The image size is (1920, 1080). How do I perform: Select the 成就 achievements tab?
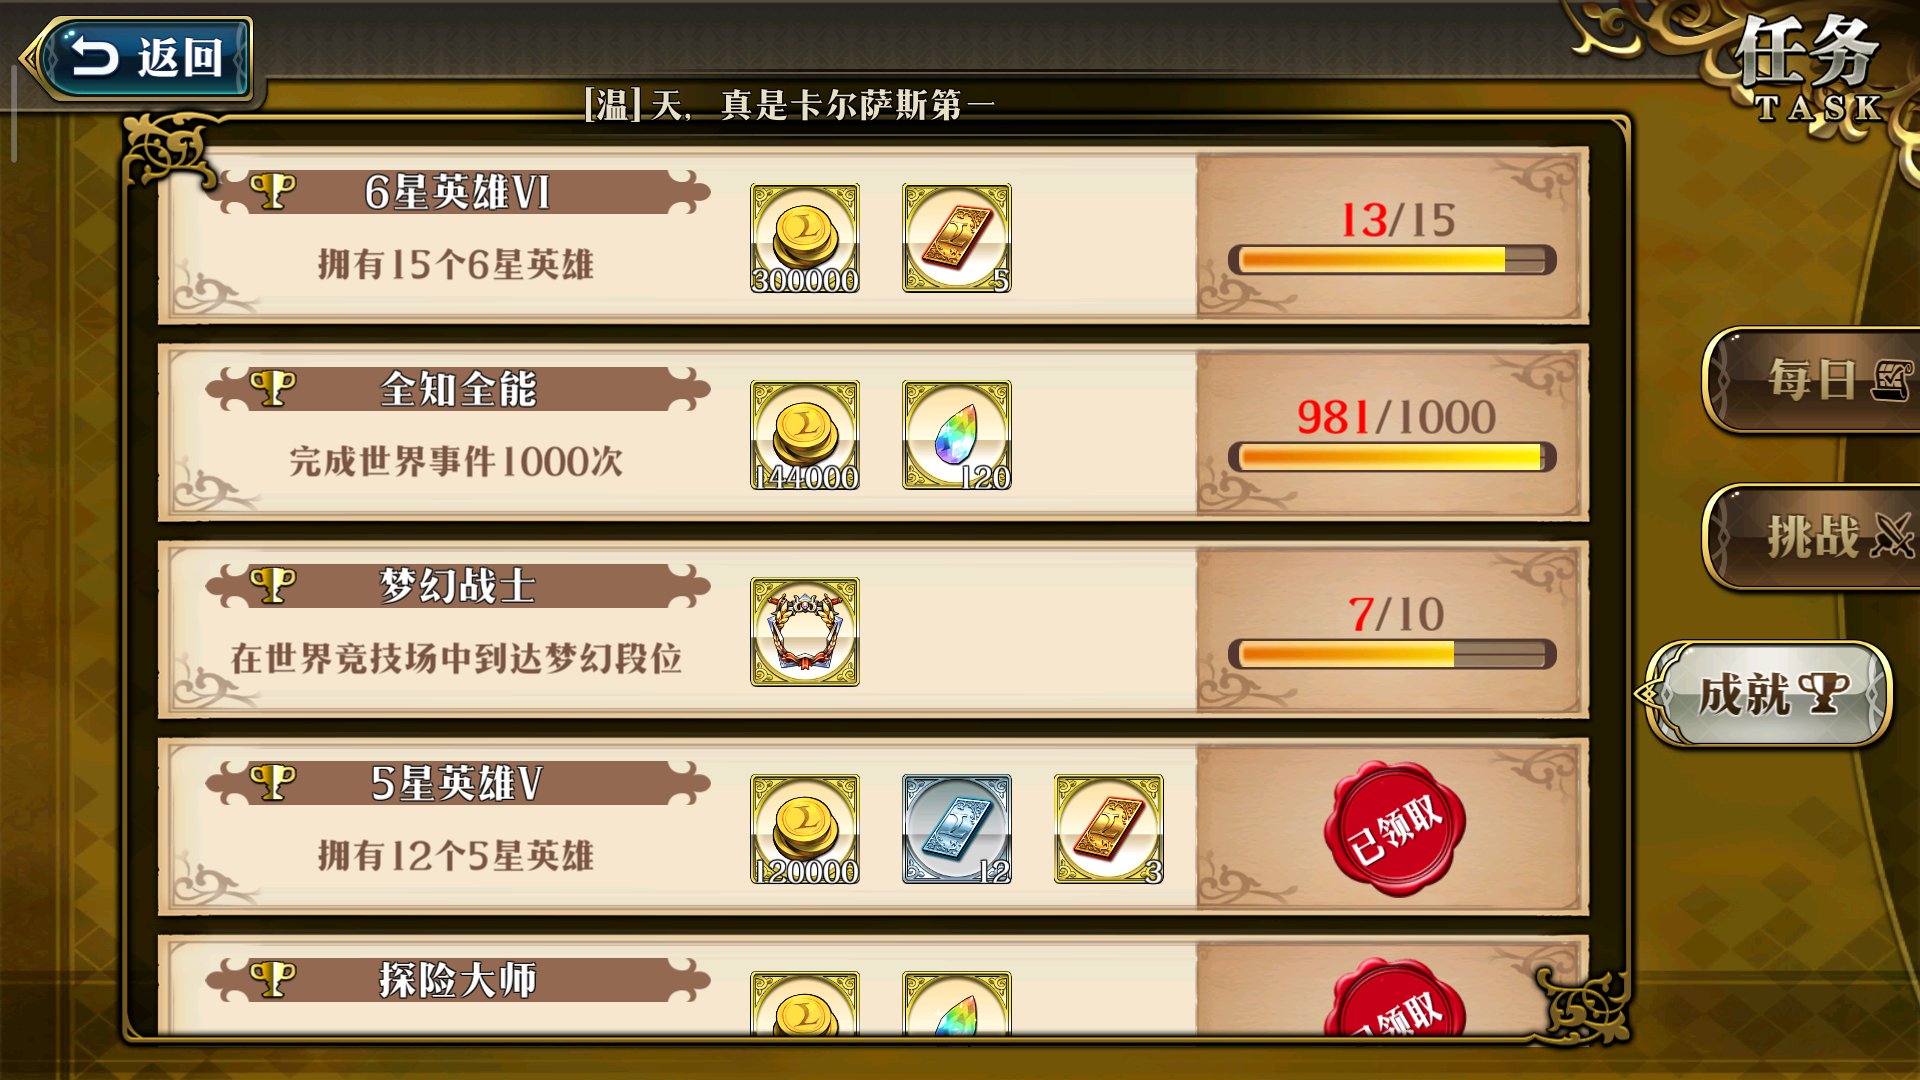pyautogui.click(x=1770, y=693)
